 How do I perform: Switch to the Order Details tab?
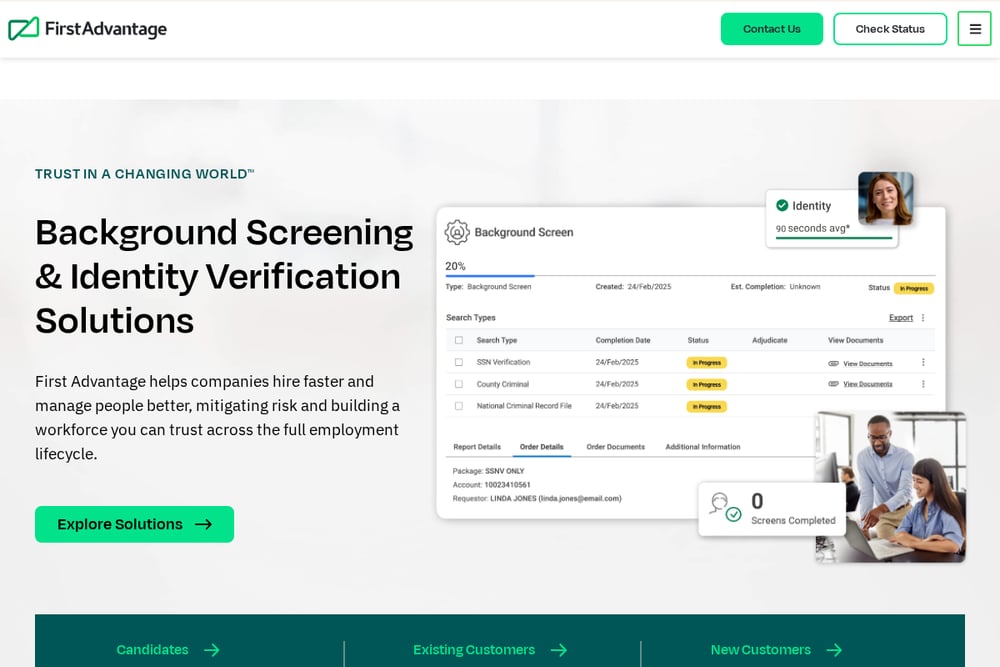click(x=541, y=447)
